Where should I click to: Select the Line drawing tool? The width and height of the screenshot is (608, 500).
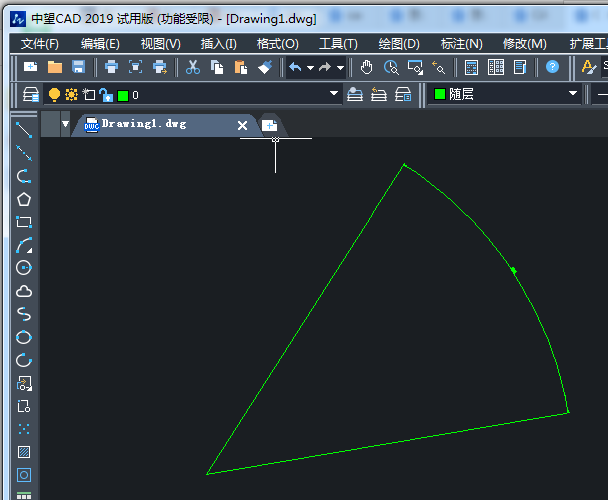coord(24,130)
